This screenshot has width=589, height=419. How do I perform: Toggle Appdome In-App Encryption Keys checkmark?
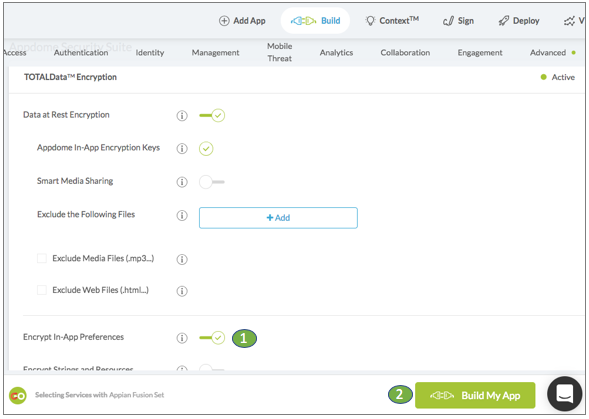pyautogui.click(x=206, y=149)
